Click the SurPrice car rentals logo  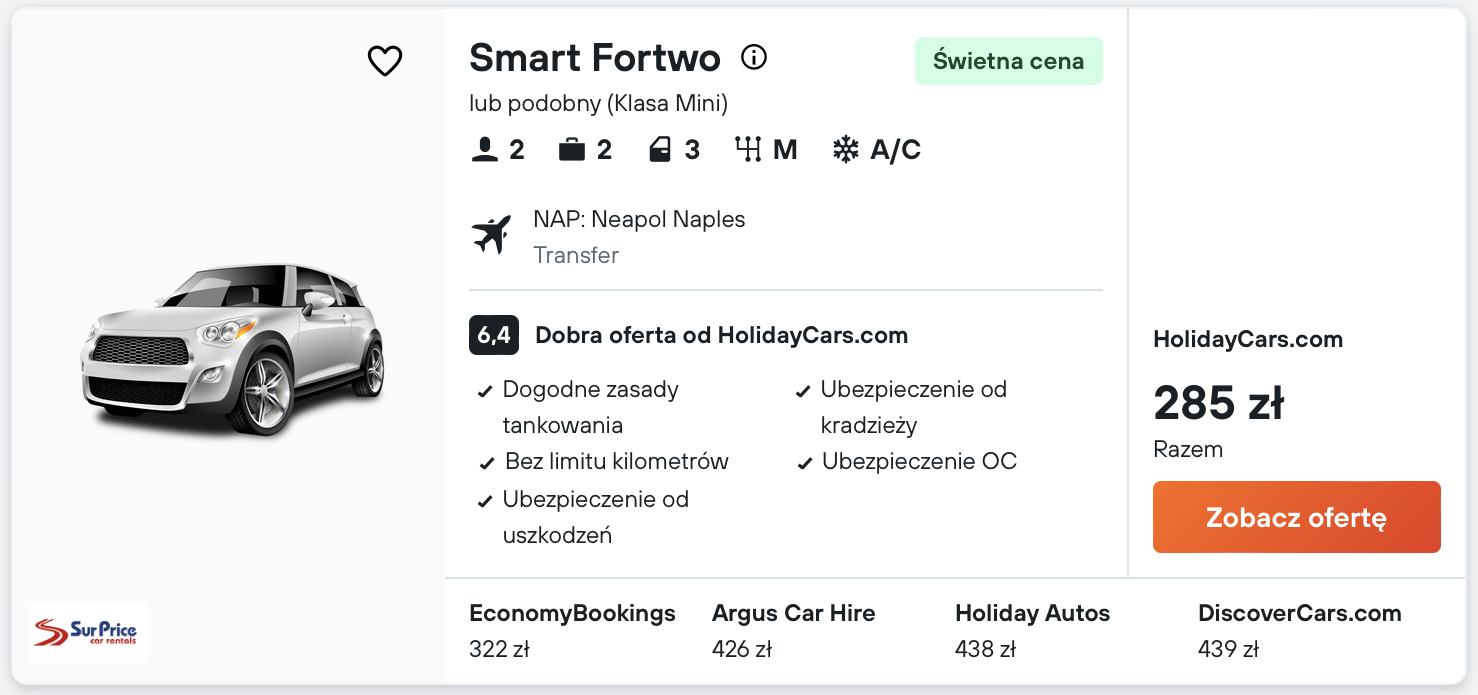(89, 633)
